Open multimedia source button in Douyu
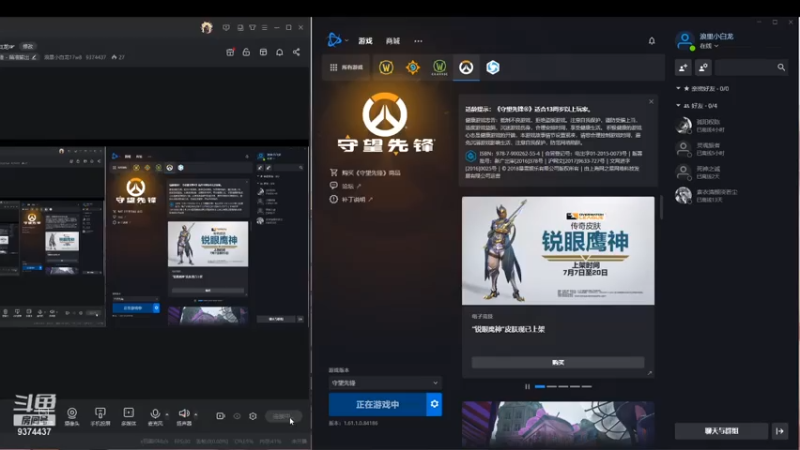The width and height of the screenshot is (800, 450). pos(129,416)
